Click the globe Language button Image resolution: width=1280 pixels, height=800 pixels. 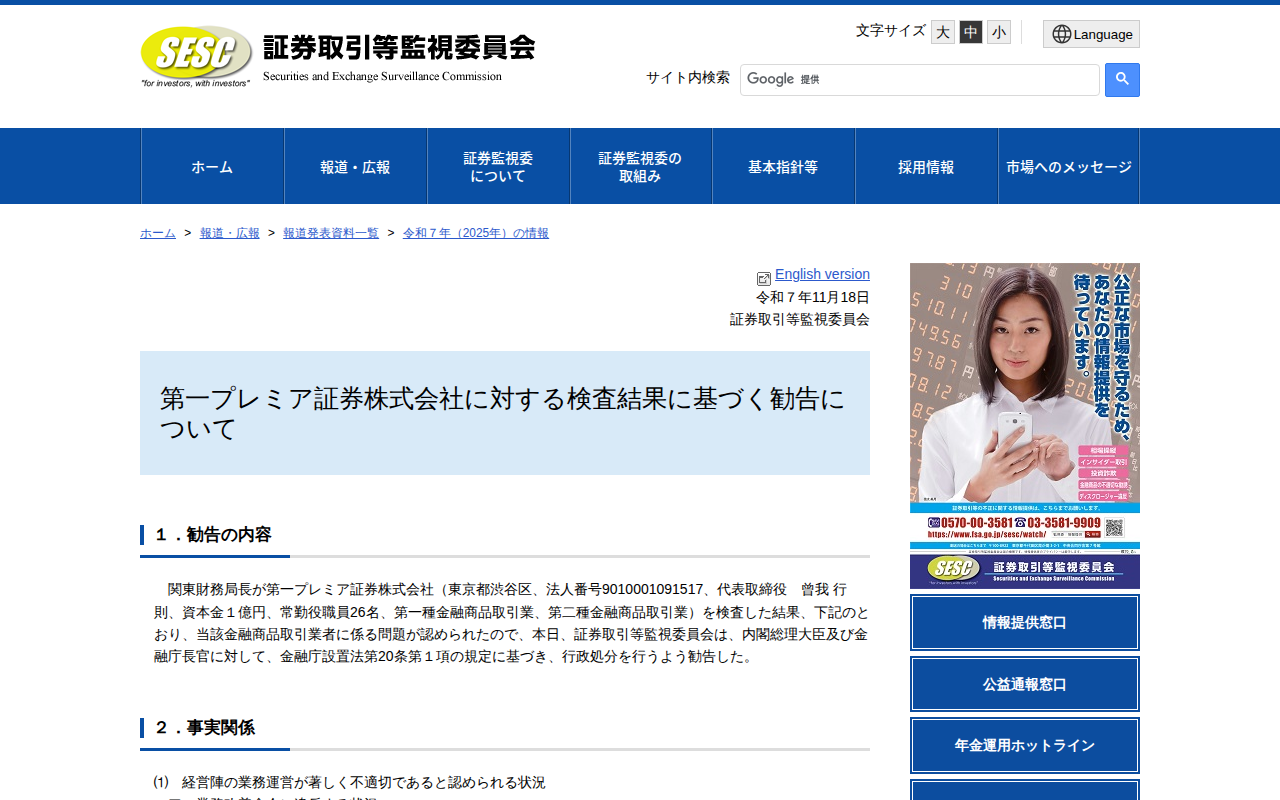point(1091,34)
